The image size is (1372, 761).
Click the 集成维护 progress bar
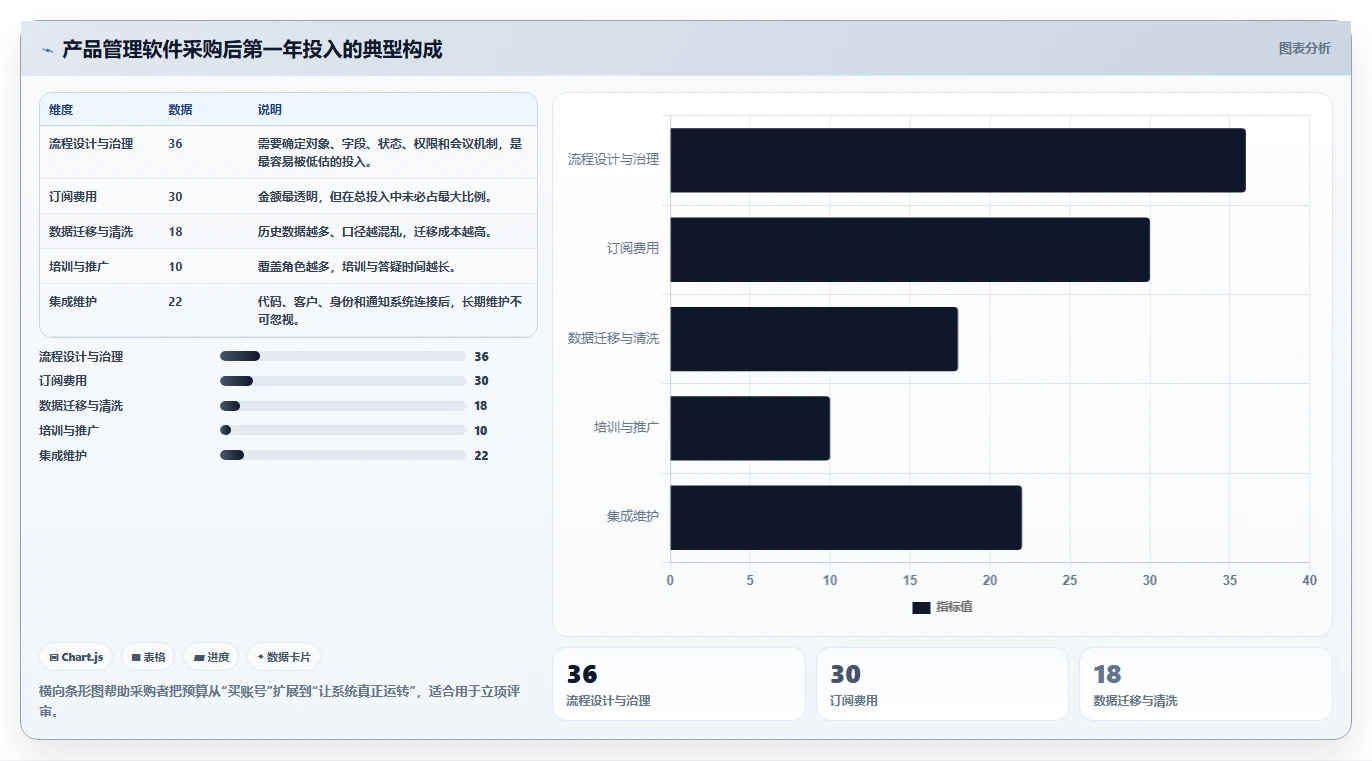tap(343, 455)
